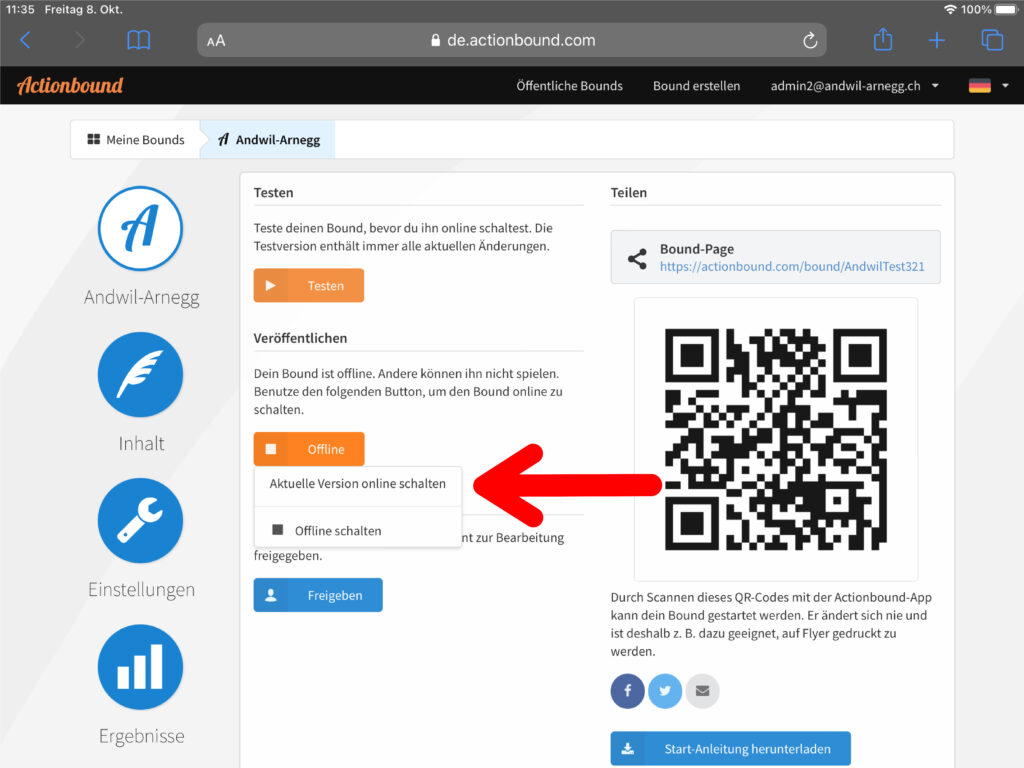Tap the Safari address bar
1024x768 pixels.
click(x=511, y=40)
